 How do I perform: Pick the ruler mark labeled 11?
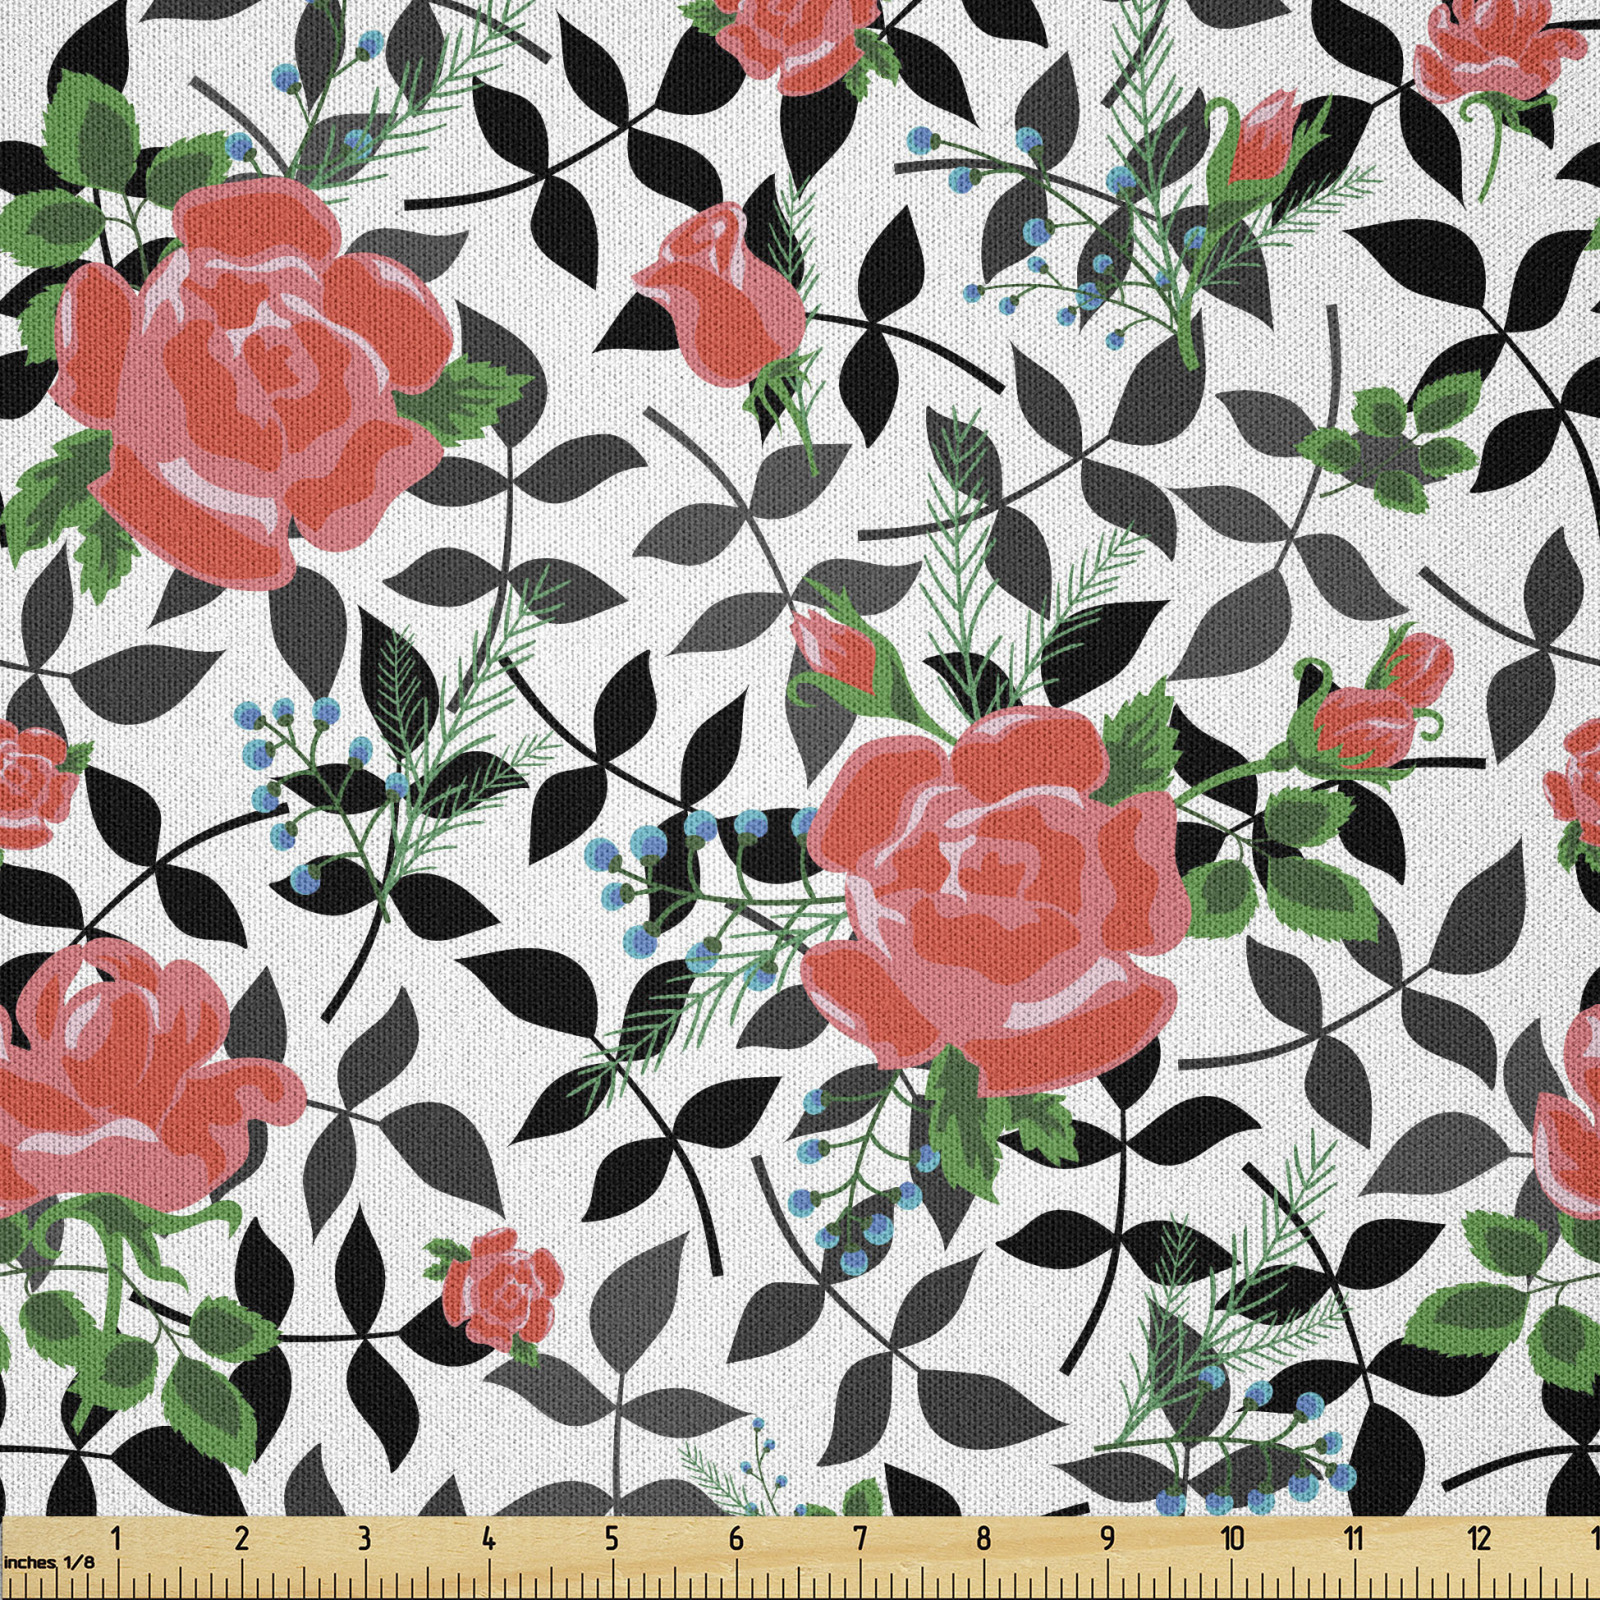(x=1354, y=1538)
